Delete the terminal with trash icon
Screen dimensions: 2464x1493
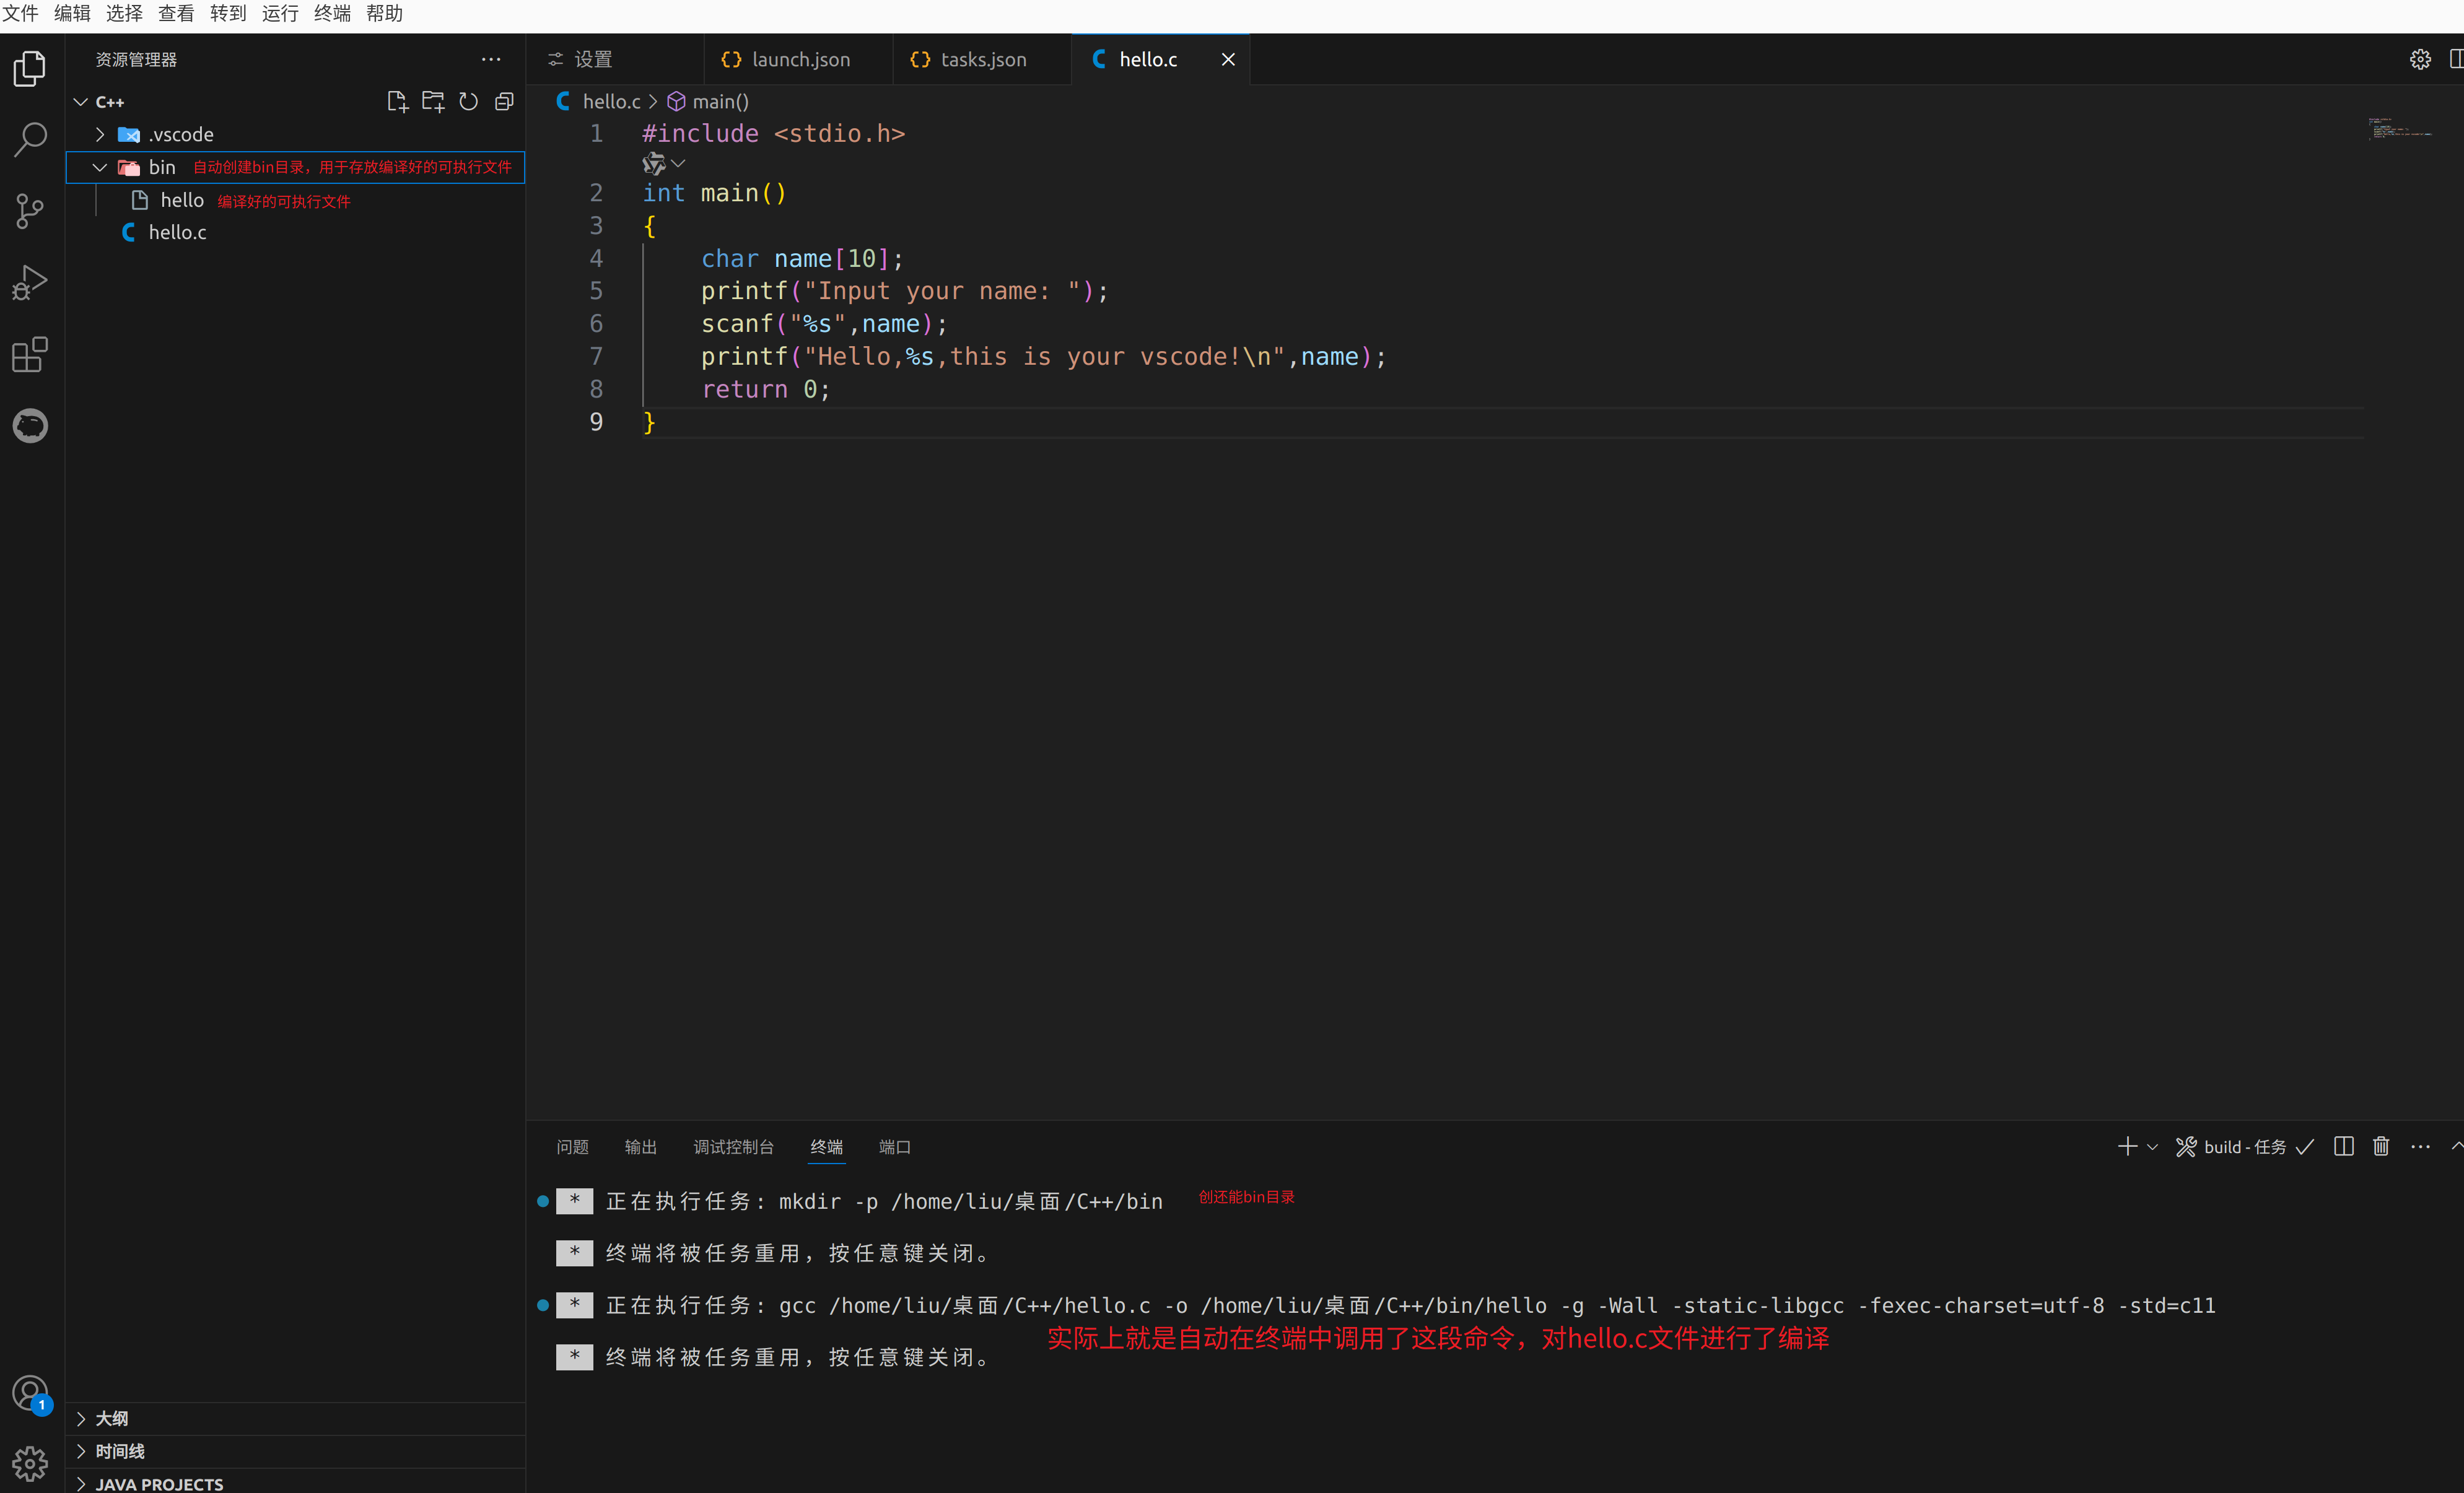[2381, 1146]
